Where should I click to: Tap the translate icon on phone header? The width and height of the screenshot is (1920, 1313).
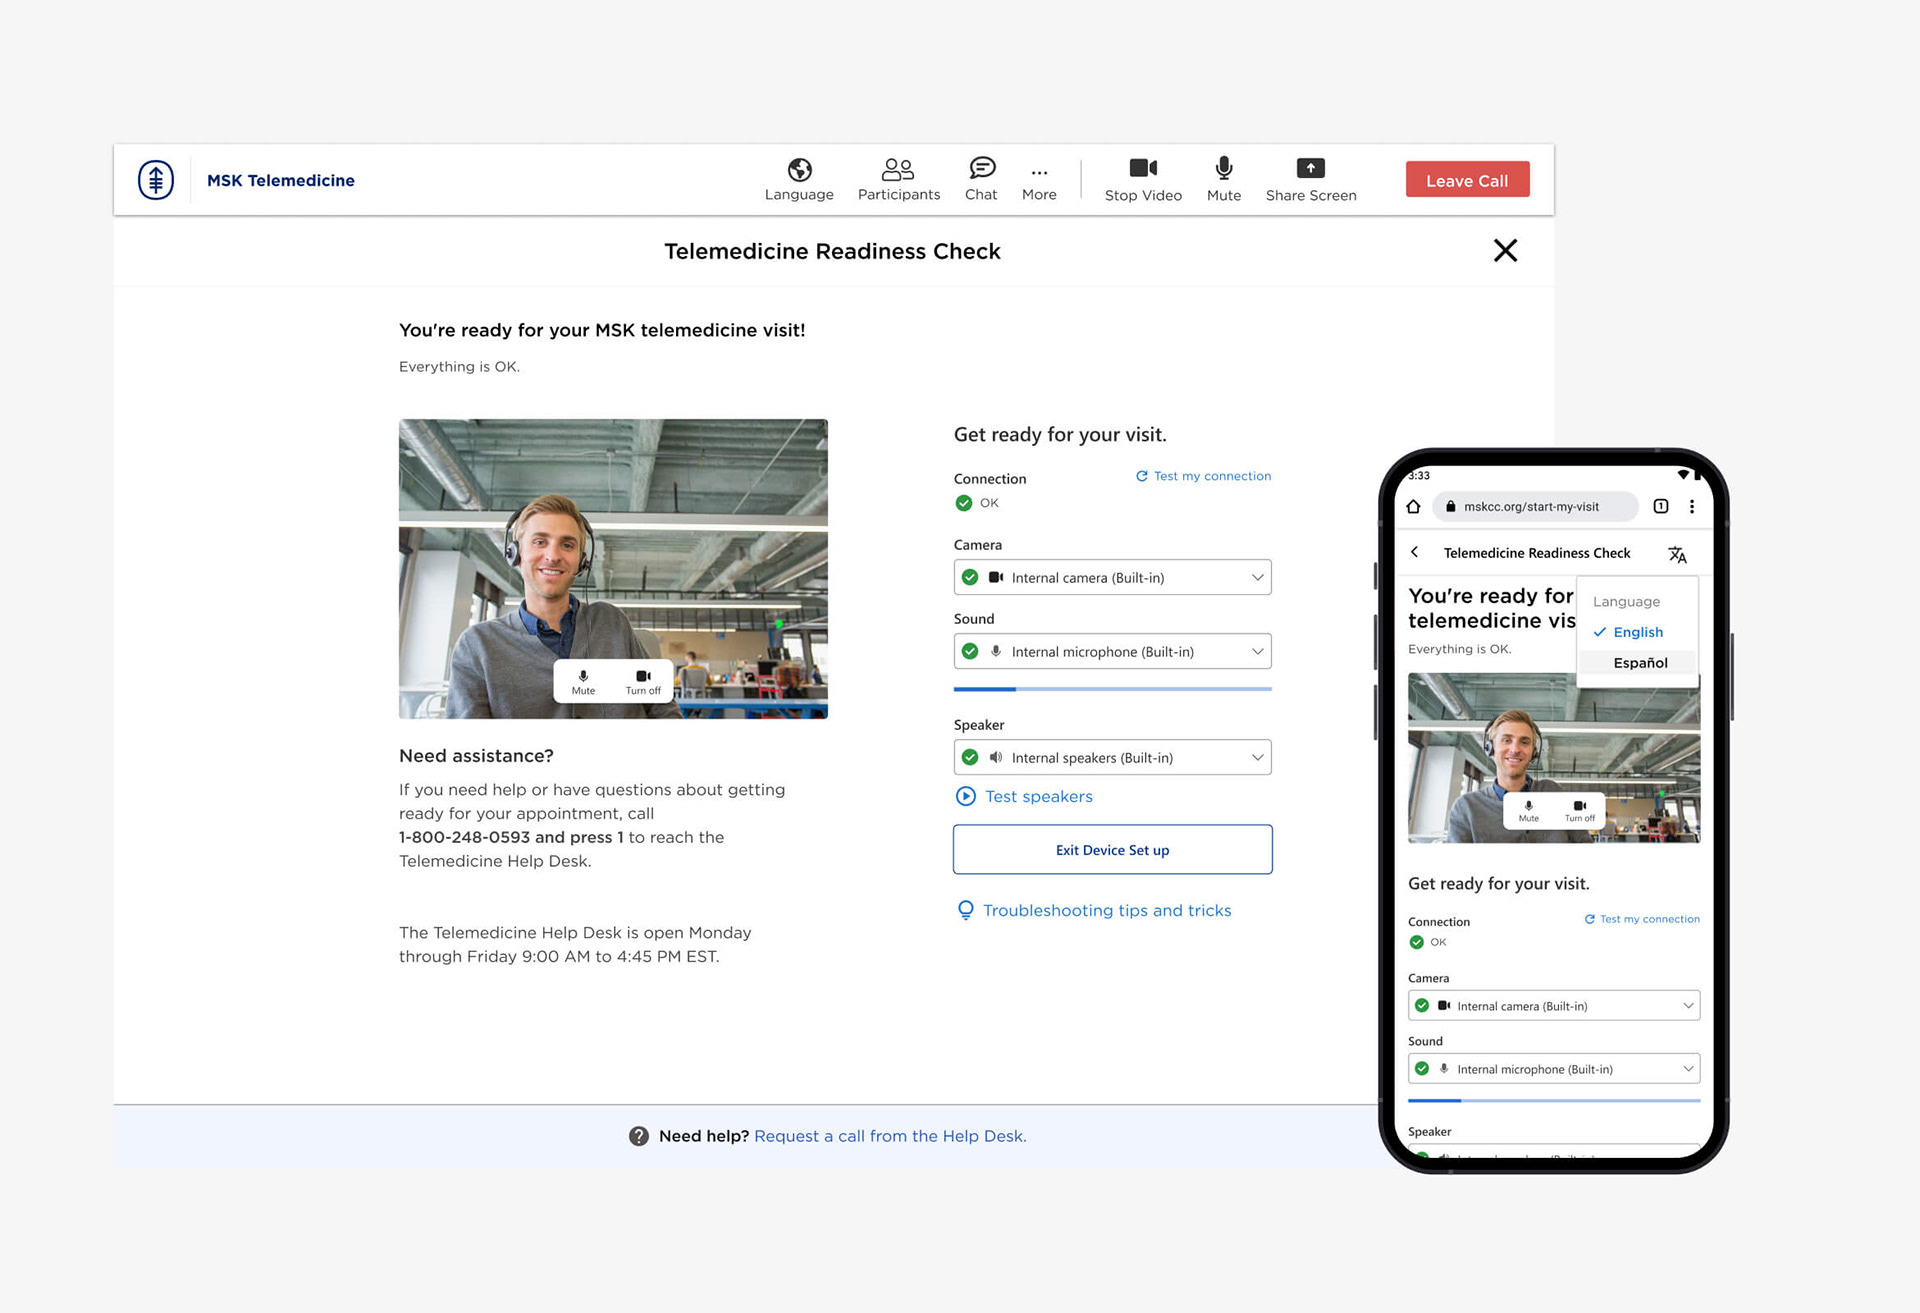tap(1677, 554)
